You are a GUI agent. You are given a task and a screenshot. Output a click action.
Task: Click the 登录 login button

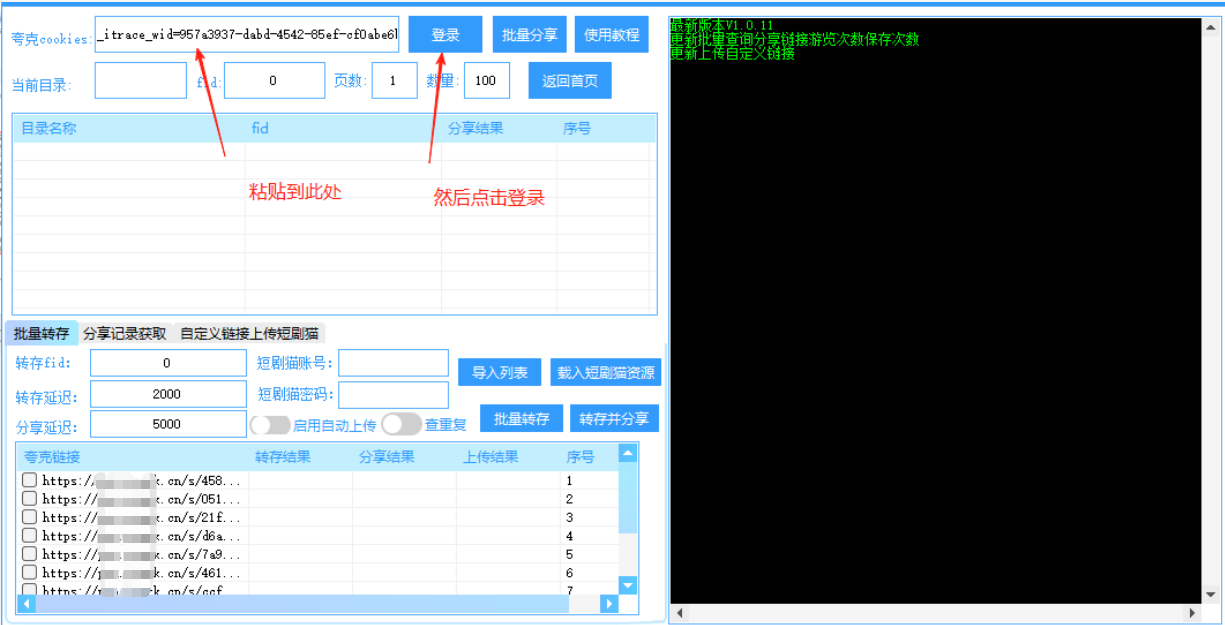[x=445, y=35]
